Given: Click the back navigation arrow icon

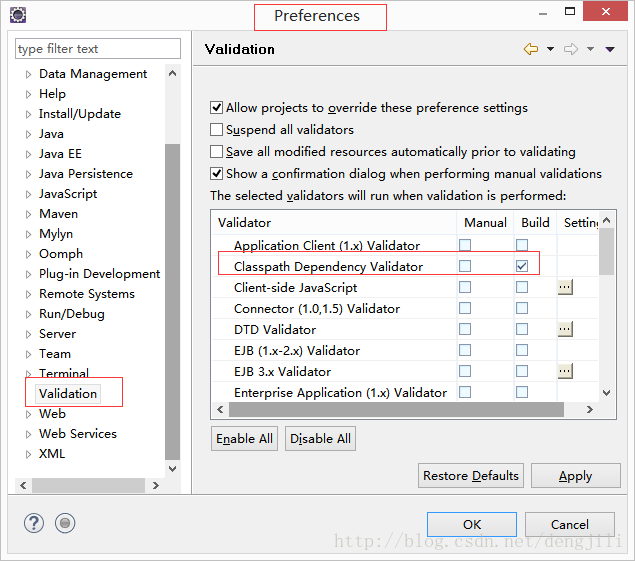Looking at the screenshot, I should [531, 49].
